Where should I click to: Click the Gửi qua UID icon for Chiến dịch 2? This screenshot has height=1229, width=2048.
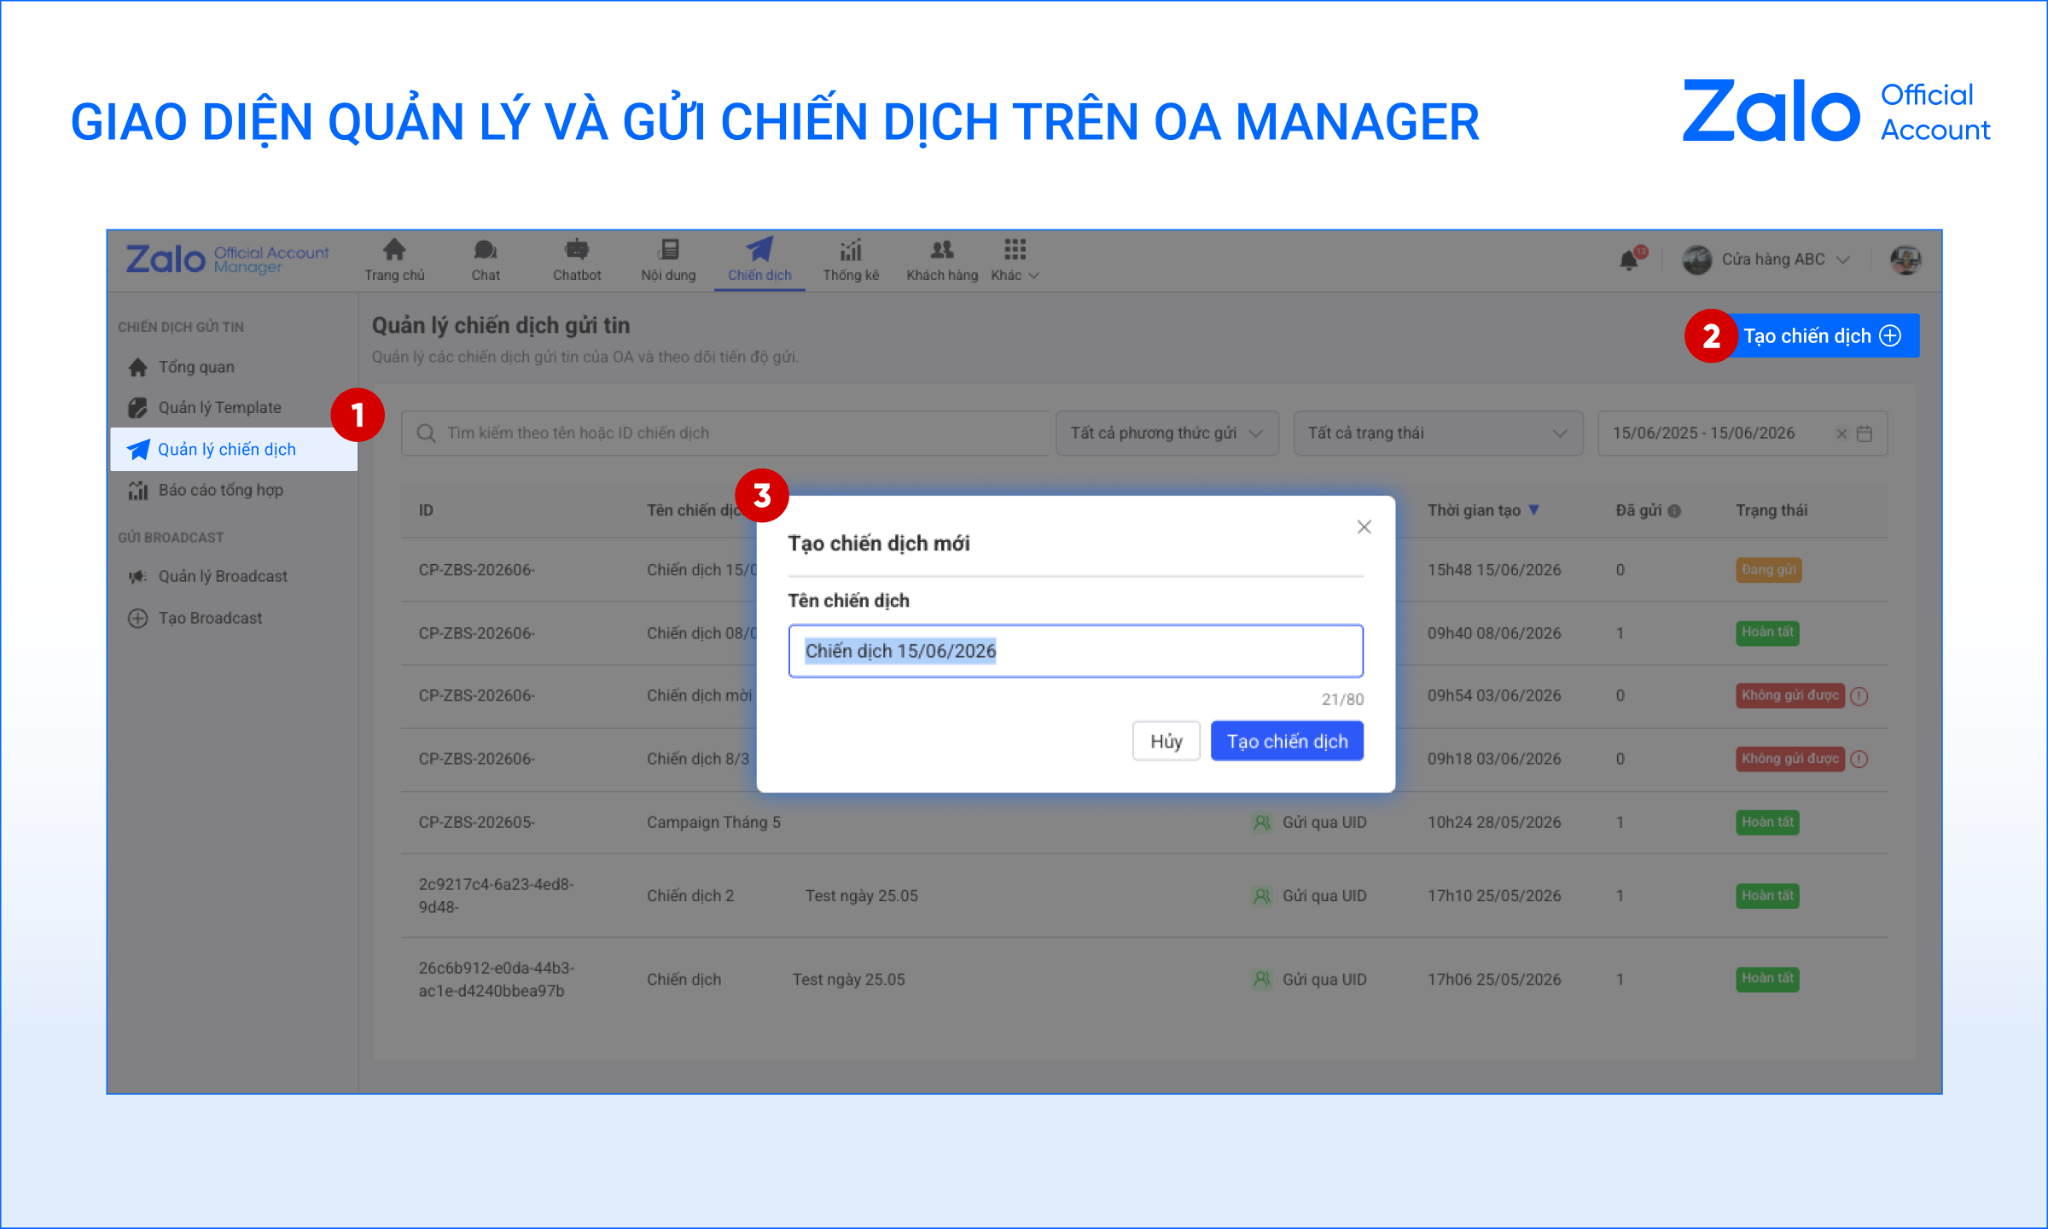pyautogui.click(x=1262, y=896)
